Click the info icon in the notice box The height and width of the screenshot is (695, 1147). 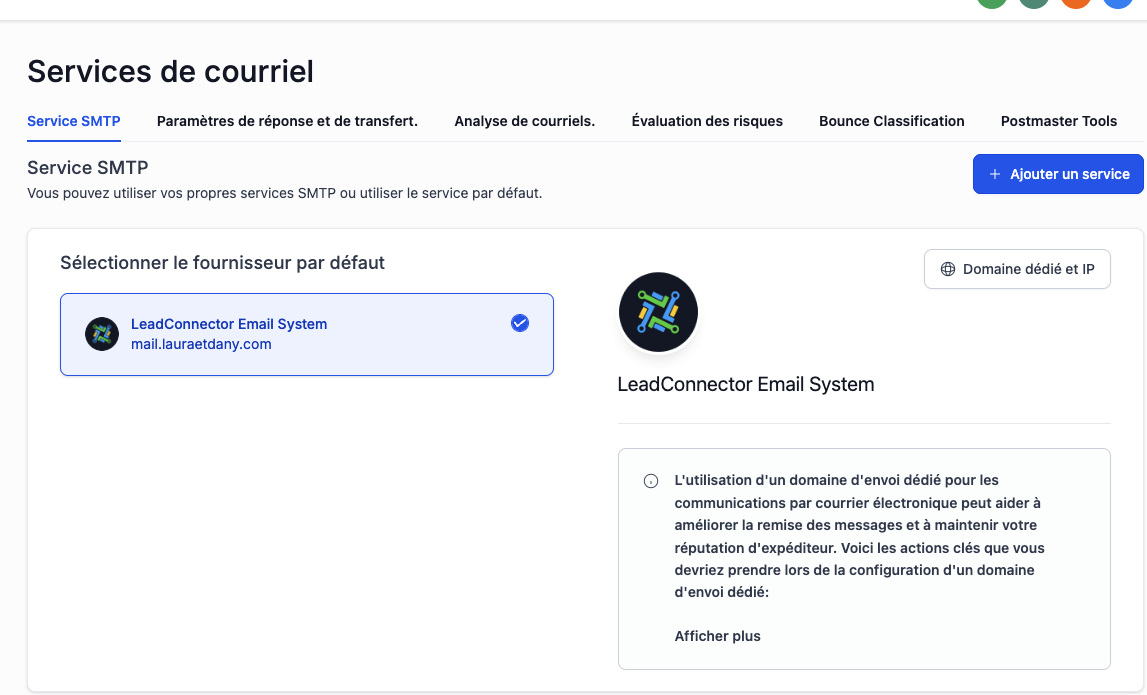650,481
